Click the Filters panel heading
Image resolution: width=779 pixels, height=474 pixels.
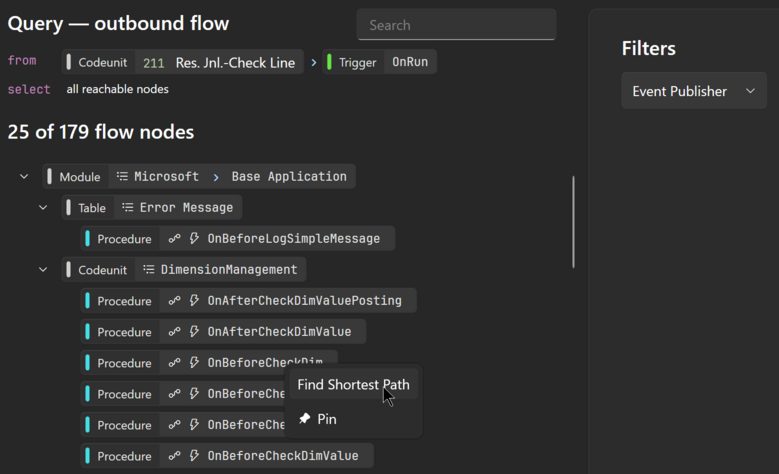(x=648, y=49)
